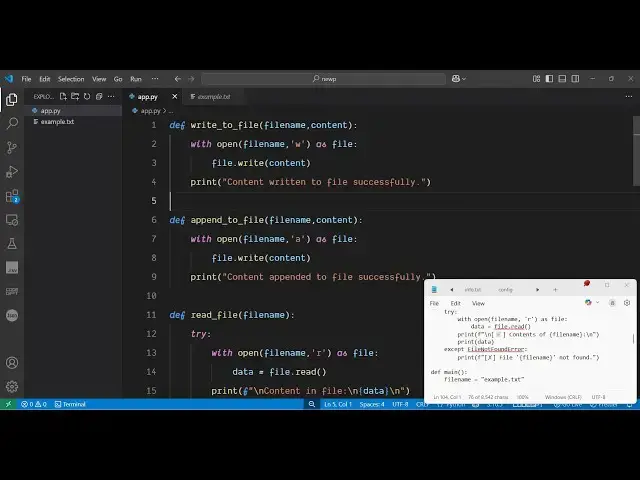Viewport: 640px width, 480px height.
Task: Select app.py in the Explorer tree
Action: (73, 111)
